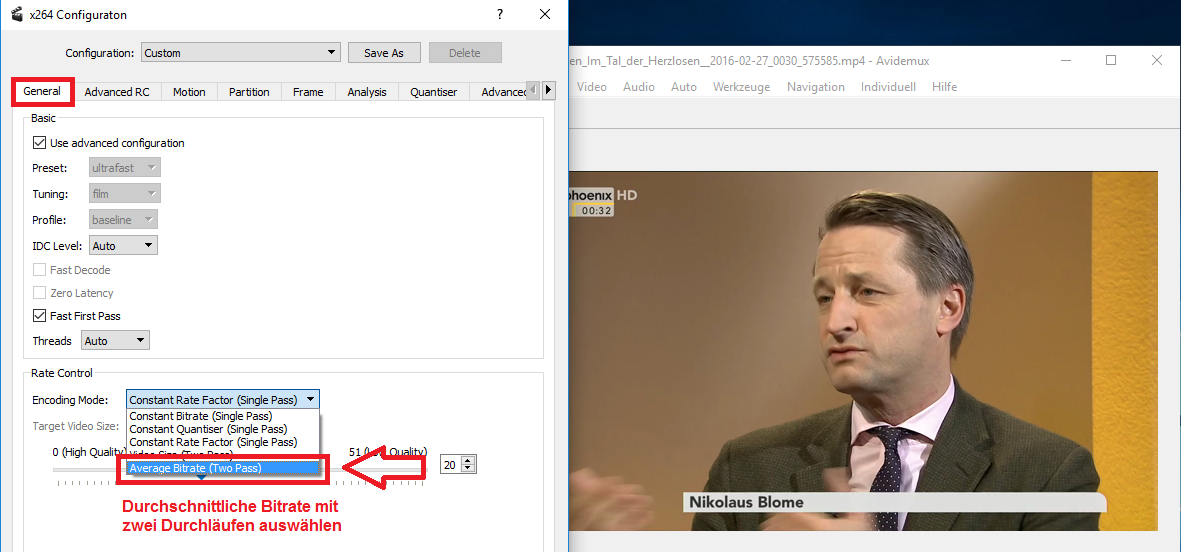Open the Werkzeuge menu in Avidemux
Screen dimensions: 1181x552
(x=741, y=87)
